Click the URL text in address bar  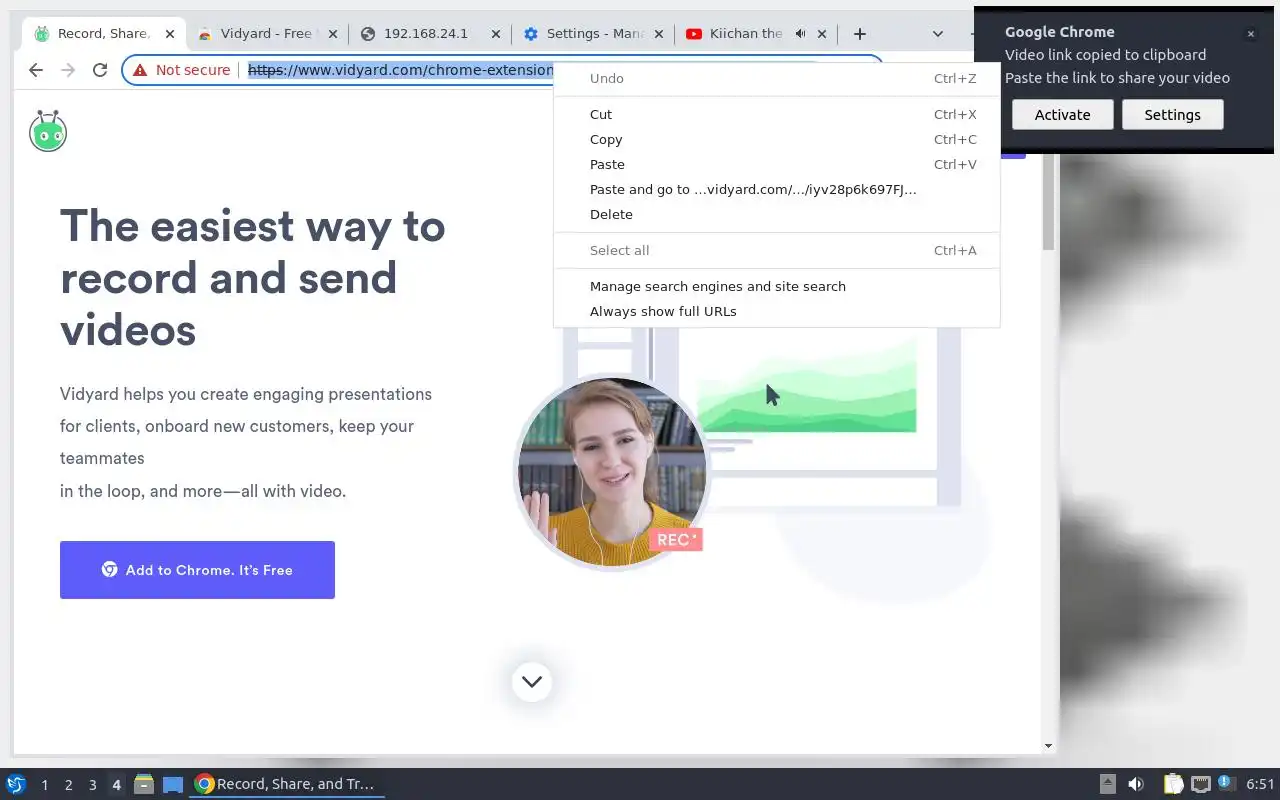(x=400, y=70)
